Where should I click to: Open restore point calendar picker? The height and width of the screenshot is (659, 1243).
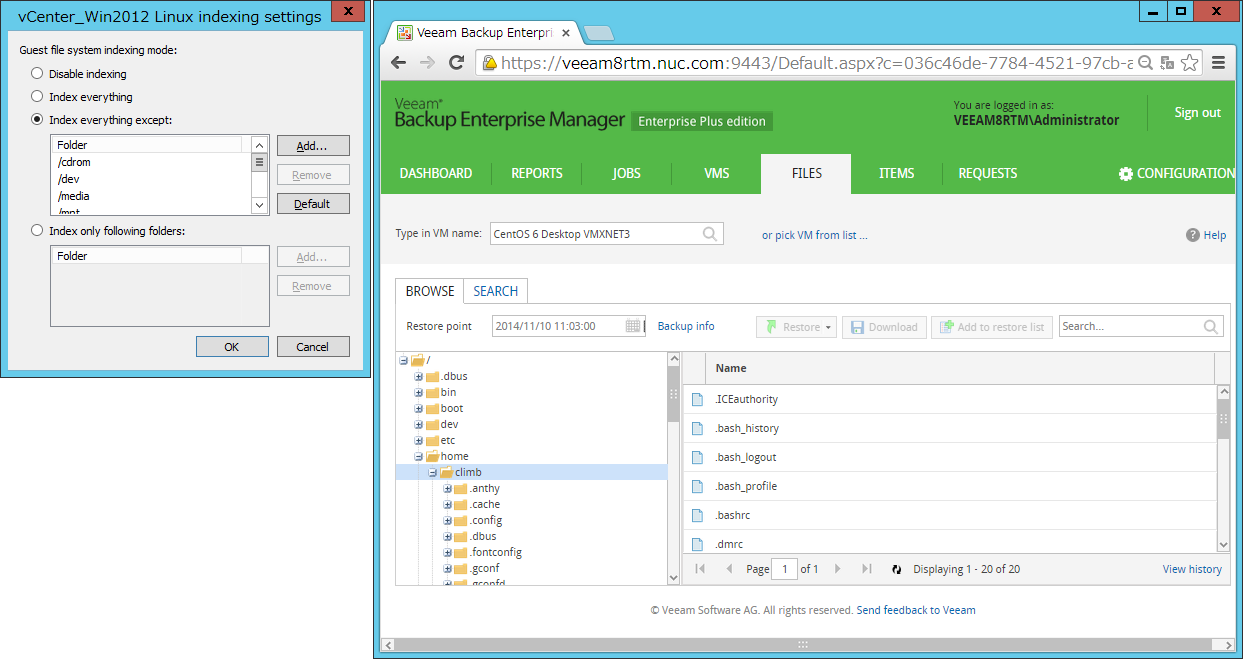(633, 326)
